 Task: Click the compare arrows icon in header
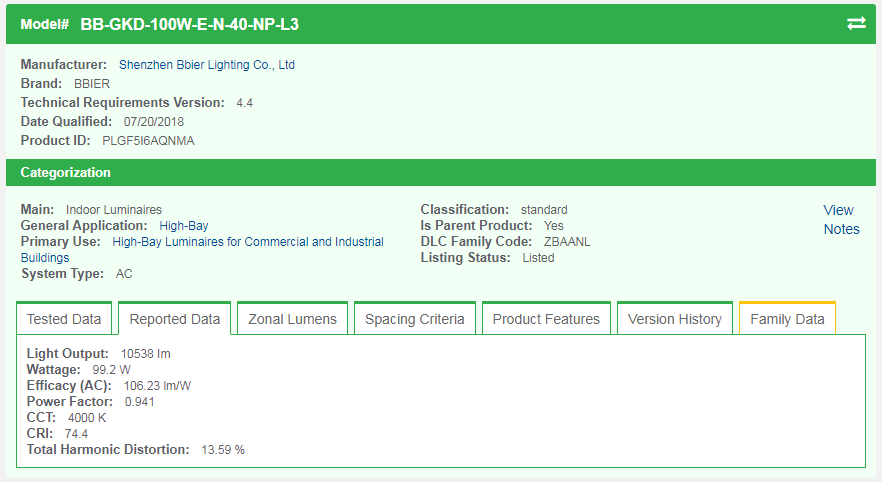[856, 24]
